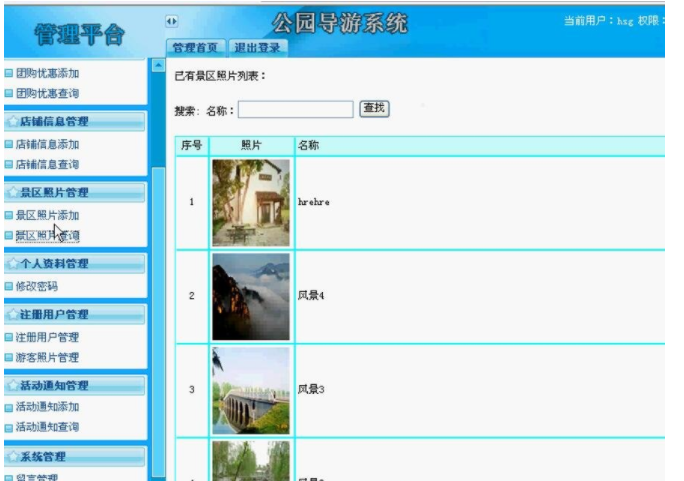Open photo thumbnail for 风景4
Image resolution: width=684 pixels, height=481 pixels.
[251, 297]
